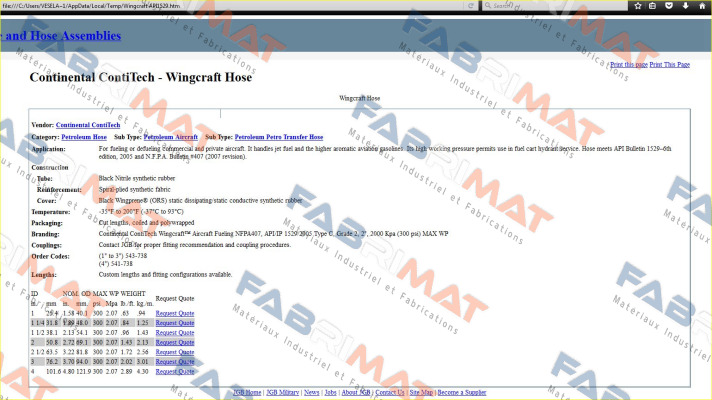This screenshot has width=712, height=400.
Task: Click the '63.5' mm table cell
Action: click(x=52, y=352)
